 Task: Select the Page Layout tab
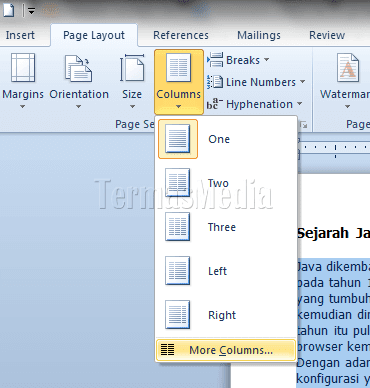pyautogui.click(x=94, y=35)
